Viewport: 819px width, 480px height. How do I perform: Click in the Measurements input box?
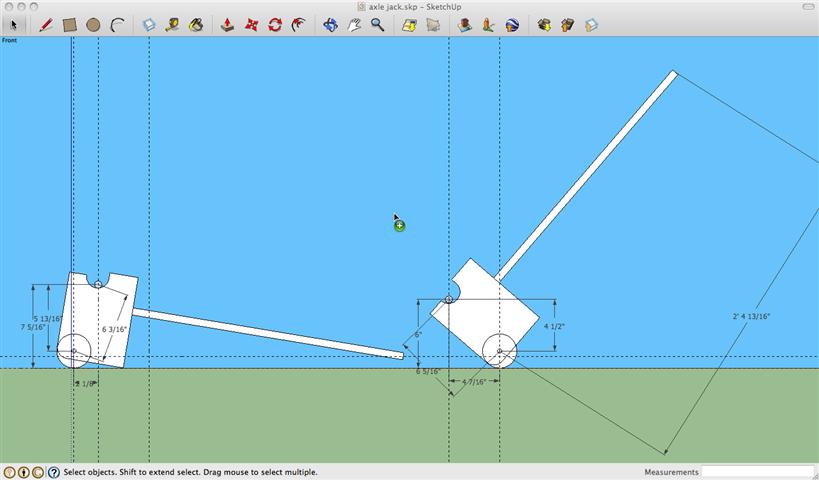757,472
